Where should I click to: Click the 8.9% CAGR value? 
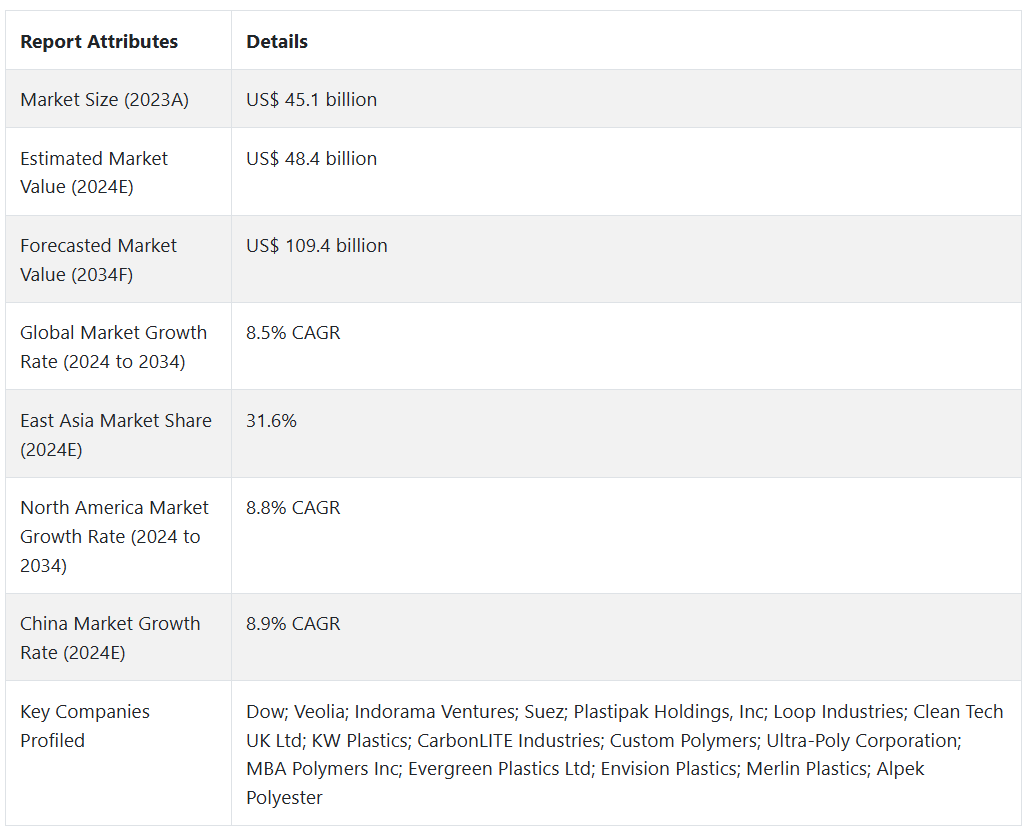coord(293,623)
